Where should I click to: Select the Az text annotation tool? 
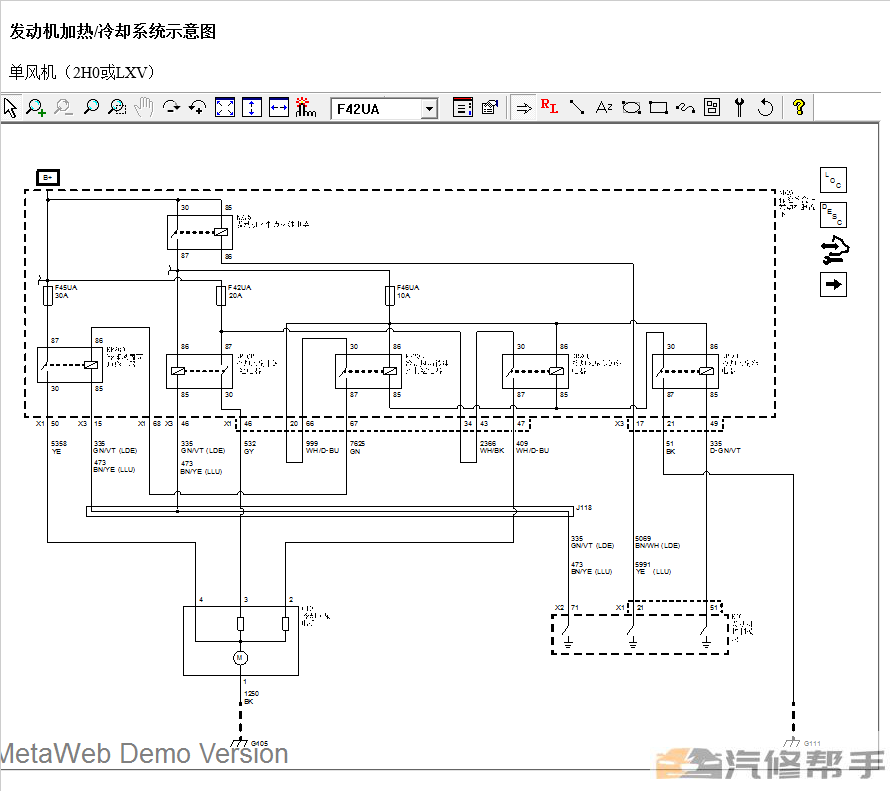click(603, 107)
